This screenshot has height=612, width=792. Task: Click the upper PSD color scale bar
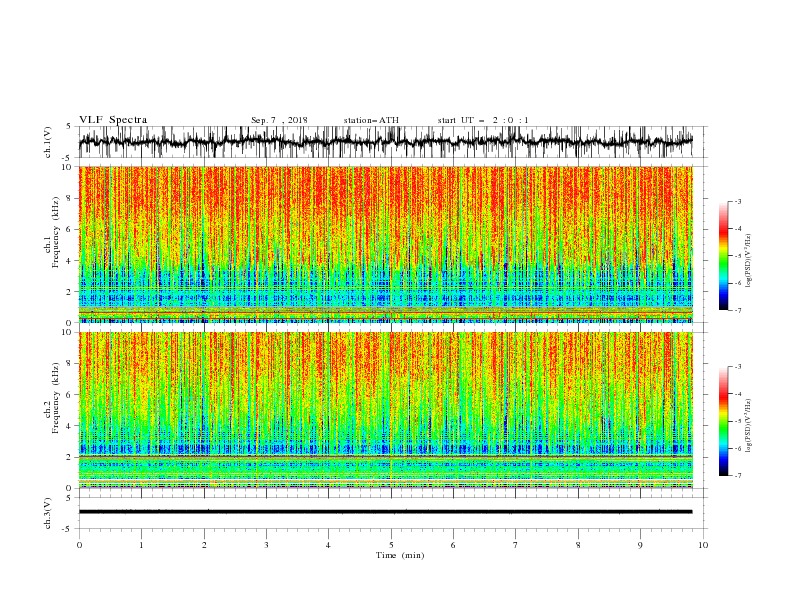pyautogui.click(x=723, y=256)
